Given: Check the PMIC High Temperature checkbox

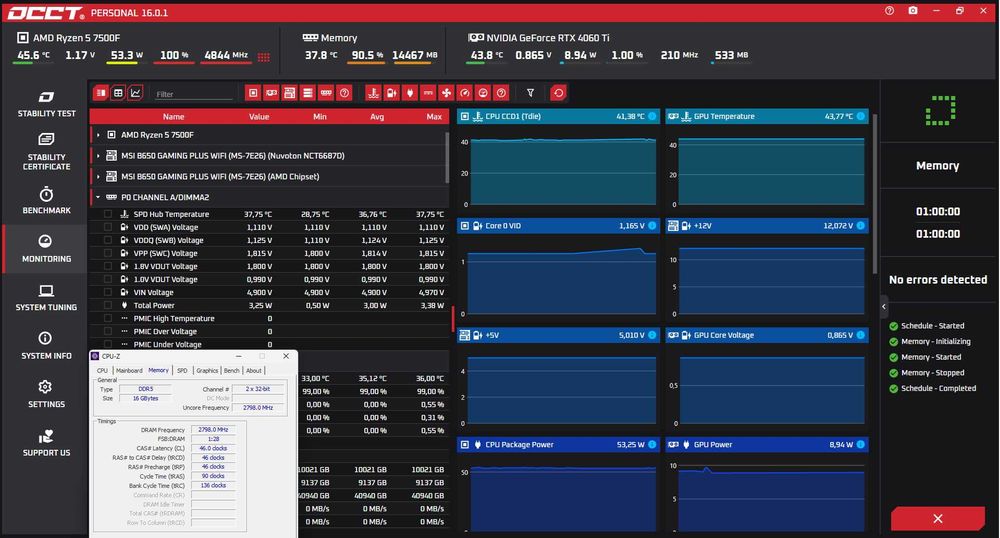Looking at the screenshot, I should [108, 319].
